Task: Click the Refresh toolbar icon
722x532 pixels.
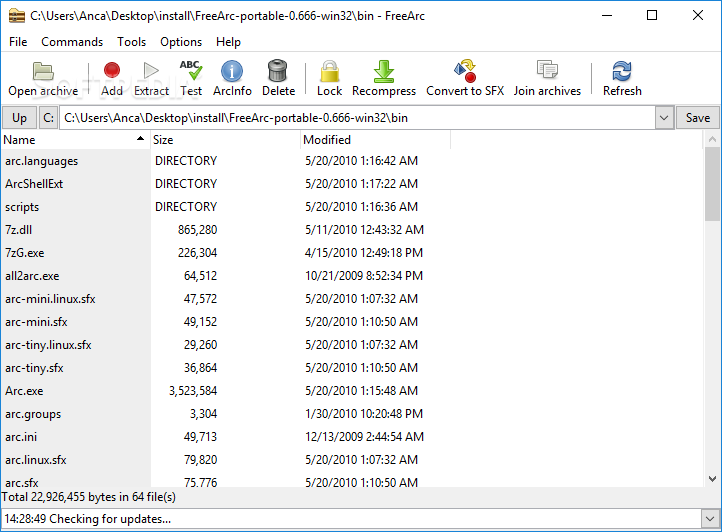Action: point(622,71)
